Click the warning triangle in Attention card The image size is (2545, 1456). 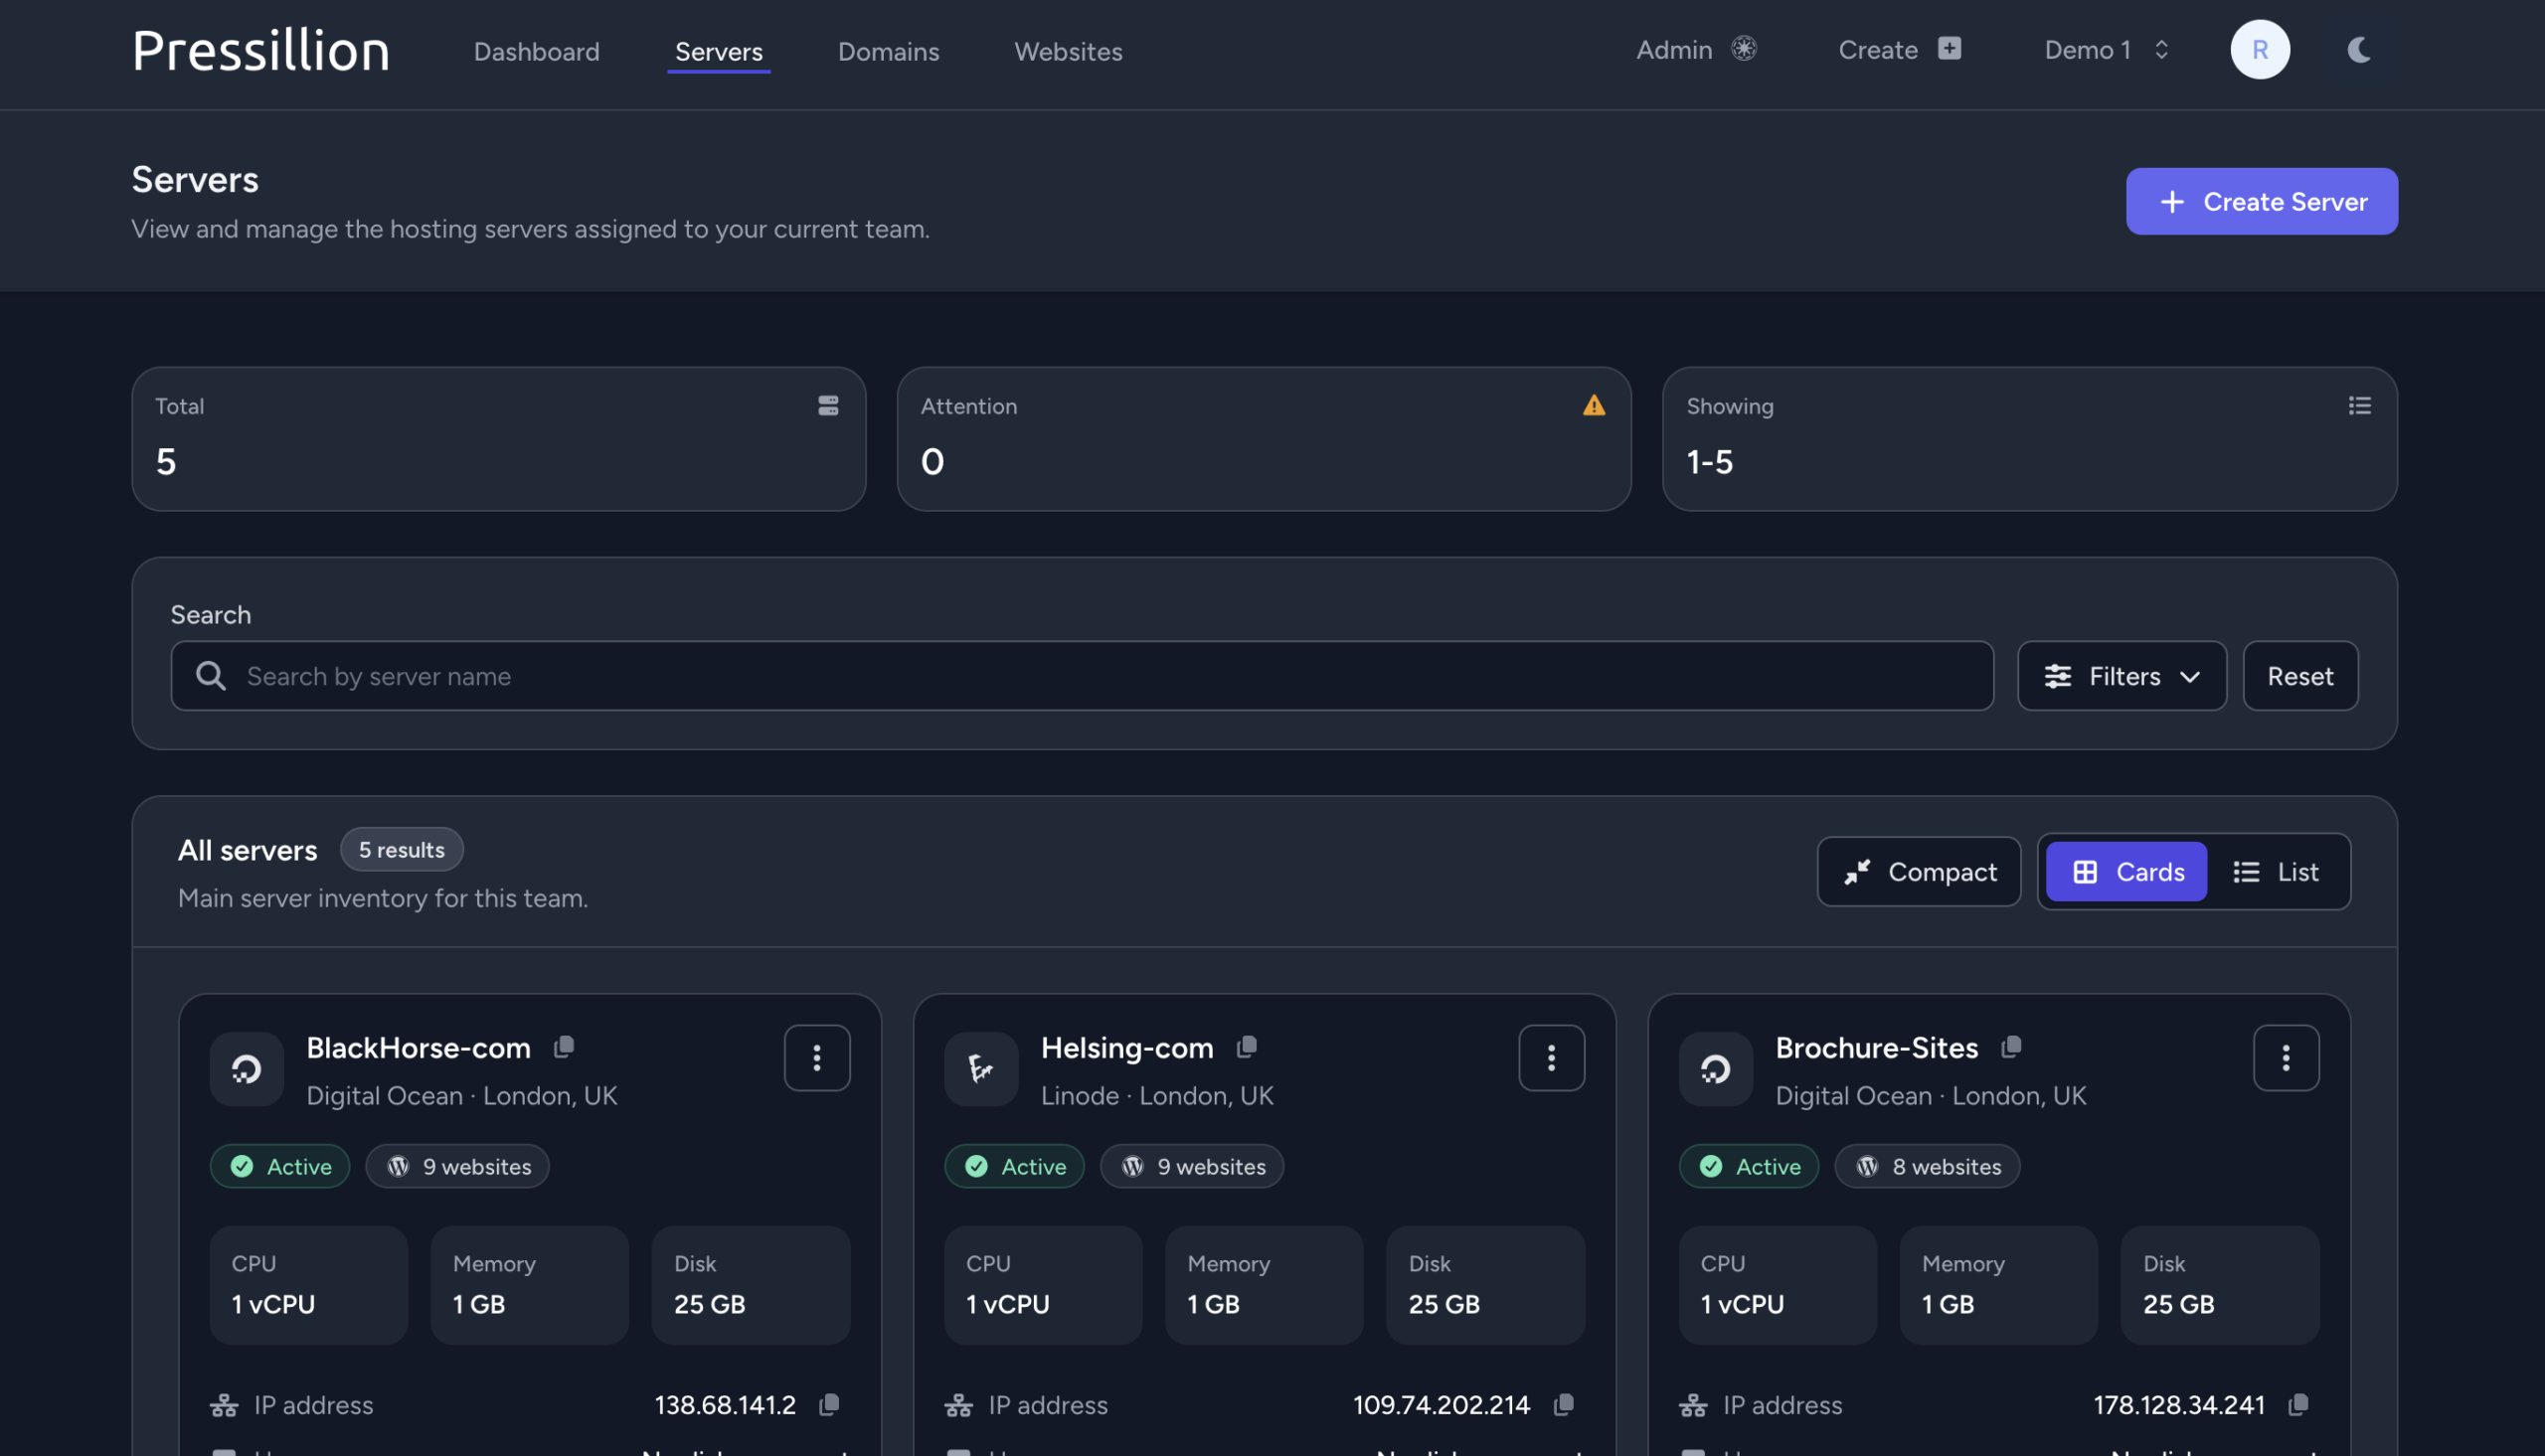coord(1593,405)
